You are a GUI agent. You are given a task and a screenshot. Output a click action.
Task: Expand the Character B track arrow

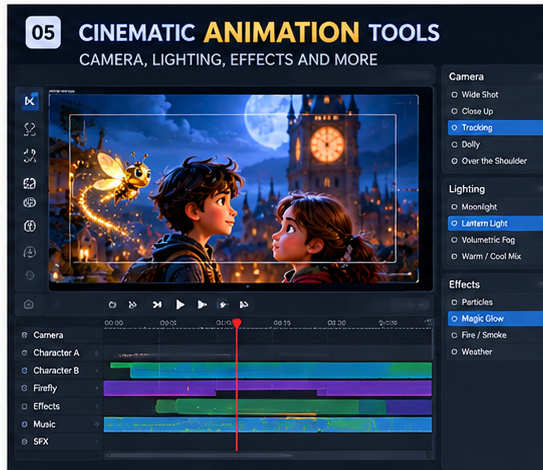(97, 371)
